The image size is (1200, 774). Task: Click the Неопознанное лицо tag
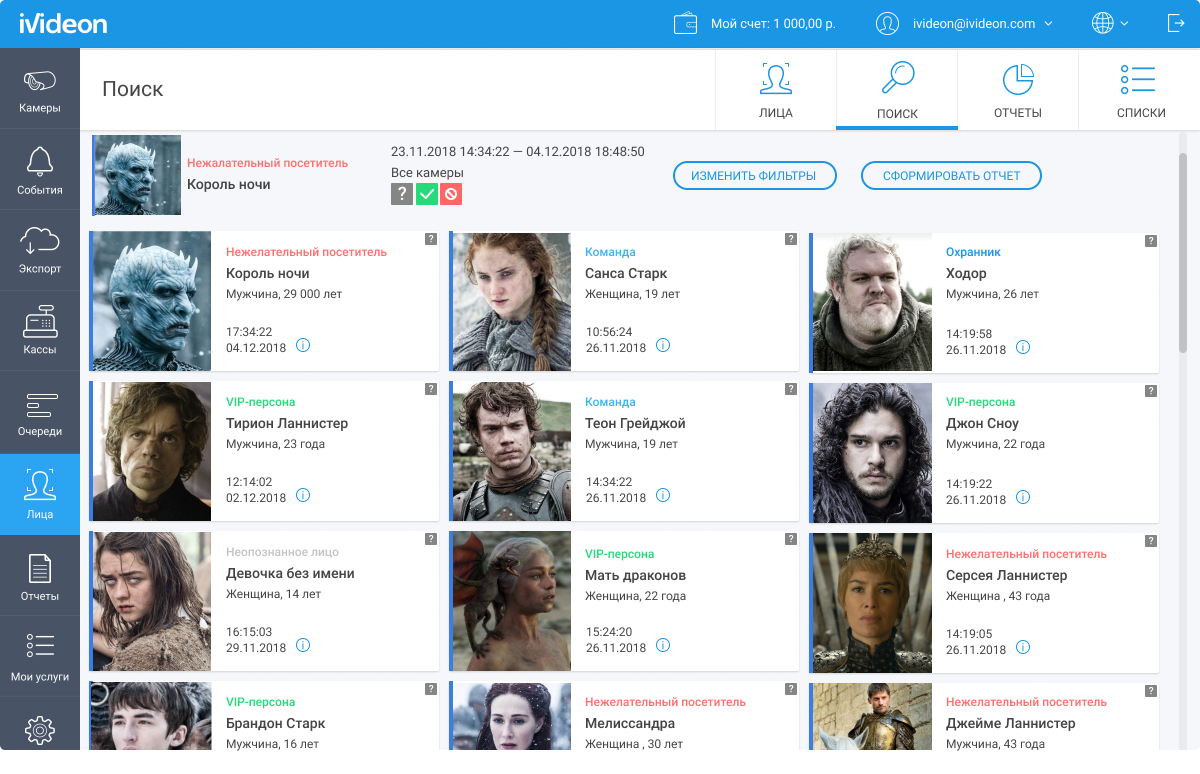(x=282, y=552)
